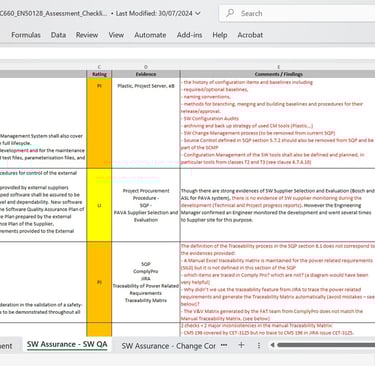Select column D header

click(x=146, y=67)
